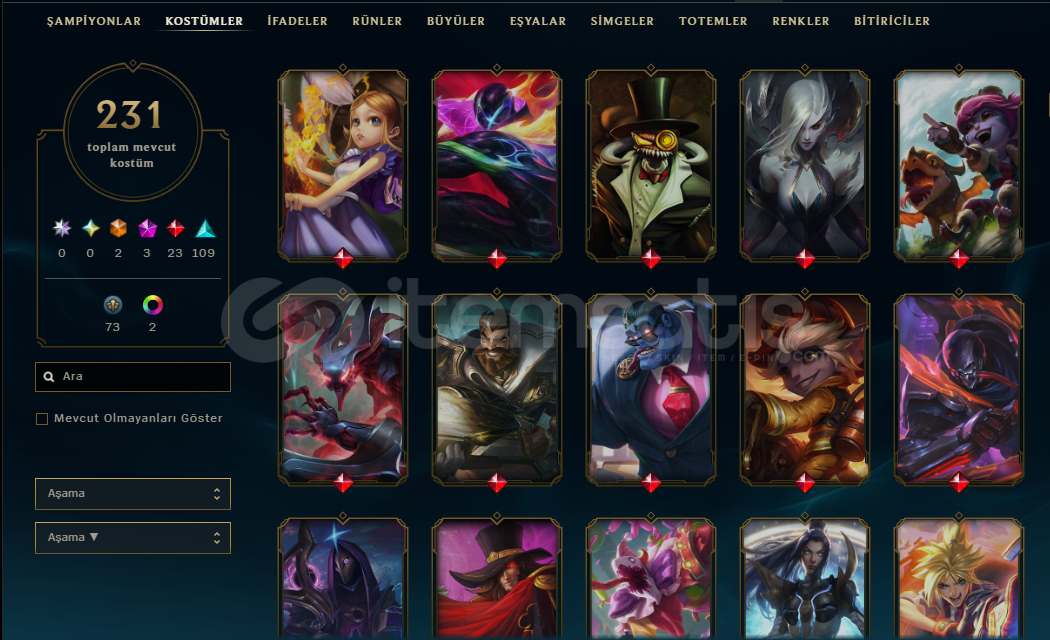
Task: Click the red Epic gem icon with 23
Action: pyautogui.click(x=175, y=229)
